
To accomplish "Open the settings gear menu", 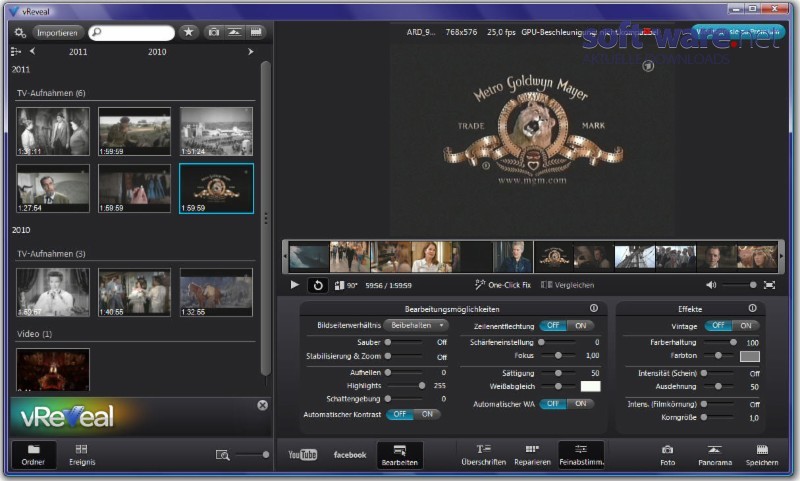I will pos(20,33).
